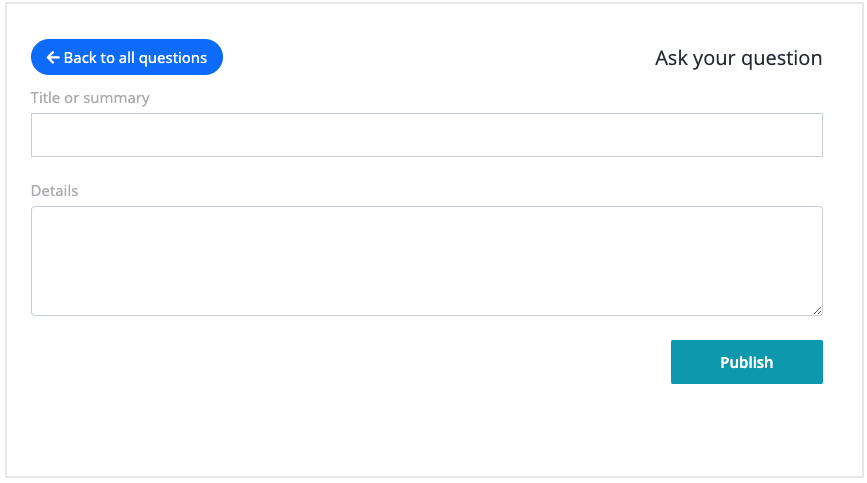Click the teal Publish button
The height and width of the screenshot is (483, 867).
[x=746, y=362]
